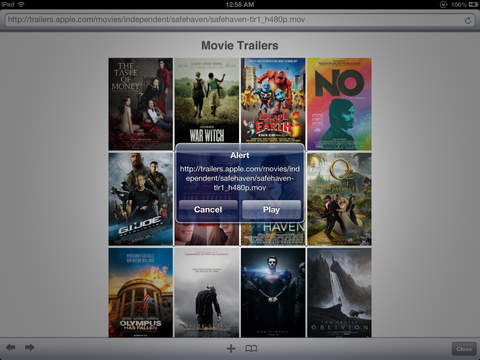Tap the back navigation arrow
The height and width of the screenshot is (360, 480).
click(11, 348)
